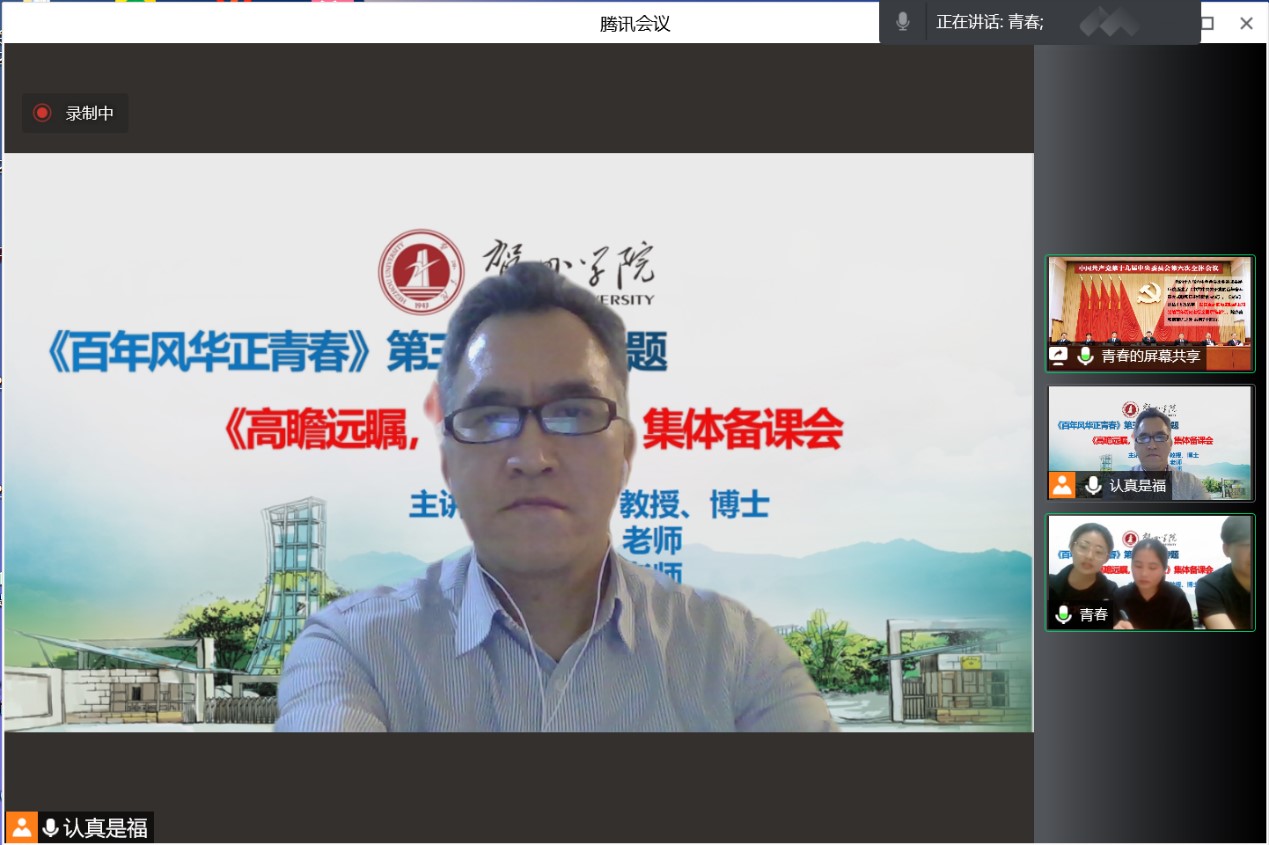Click the microphone icon at the bottom-left of main video
This screenshot has height=845, width=1269.
pyautogui.click(x=50, y=827)
